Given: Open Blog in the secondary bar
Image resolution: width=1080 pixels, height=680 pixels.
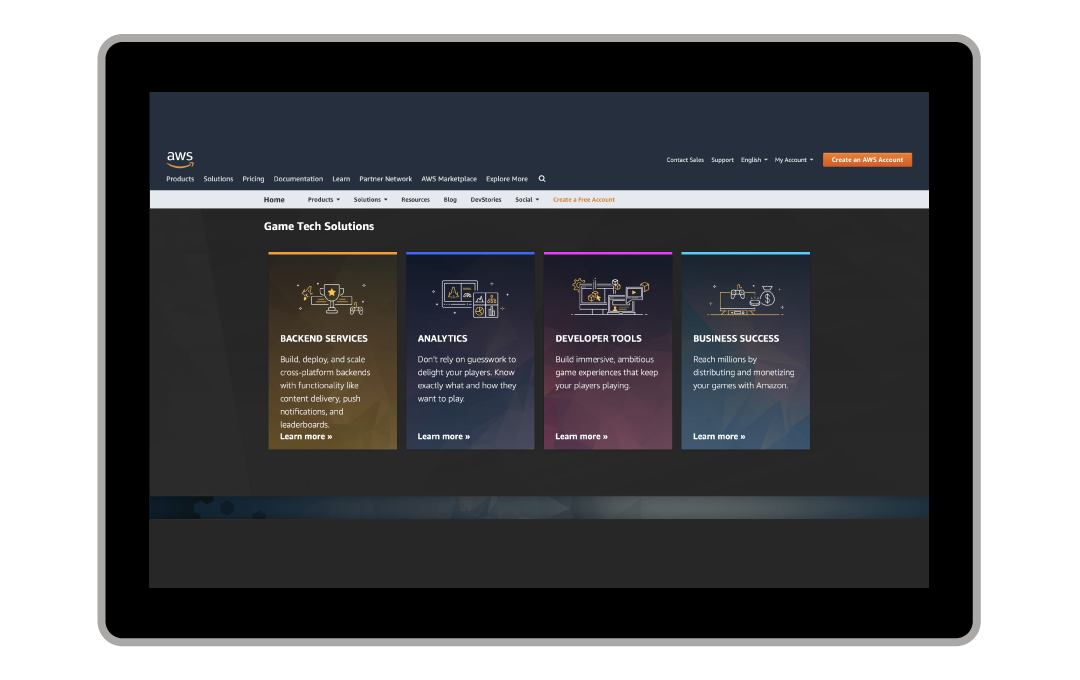Looking at the screenshot, I should click(x=450, y=200).
